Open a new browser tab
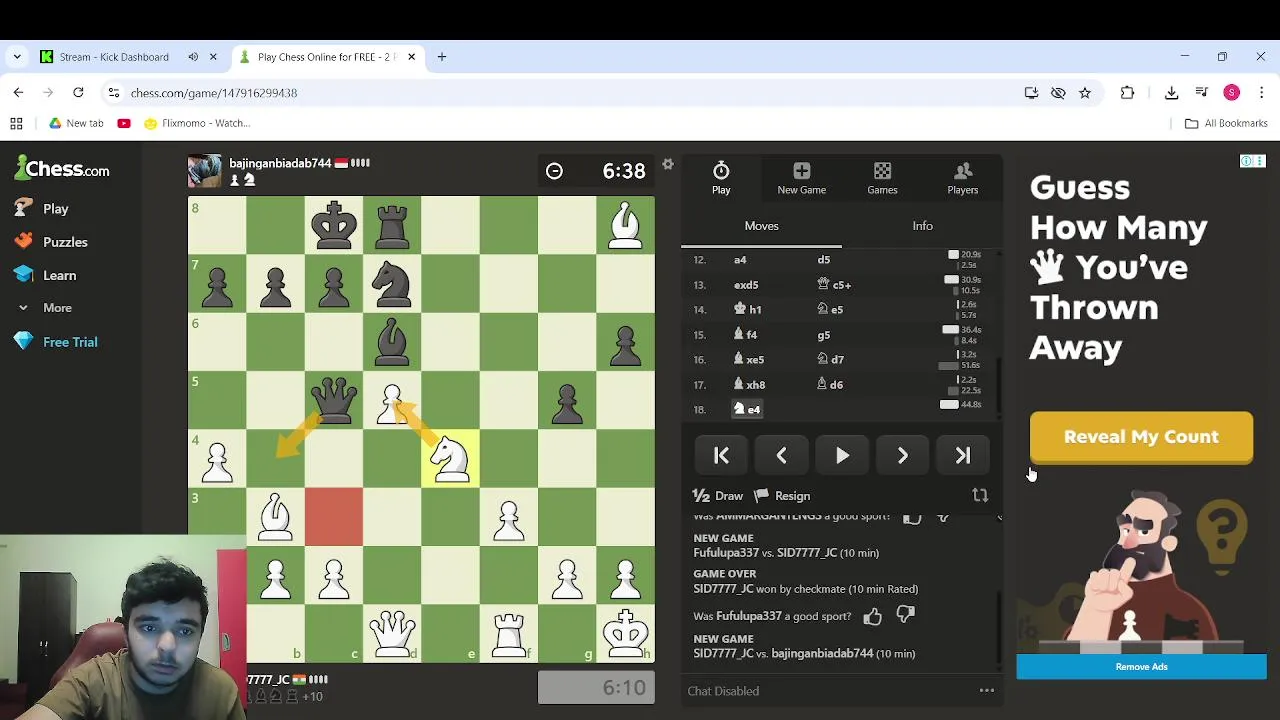This screenshot has height=720, width=1280. point(441,57)
